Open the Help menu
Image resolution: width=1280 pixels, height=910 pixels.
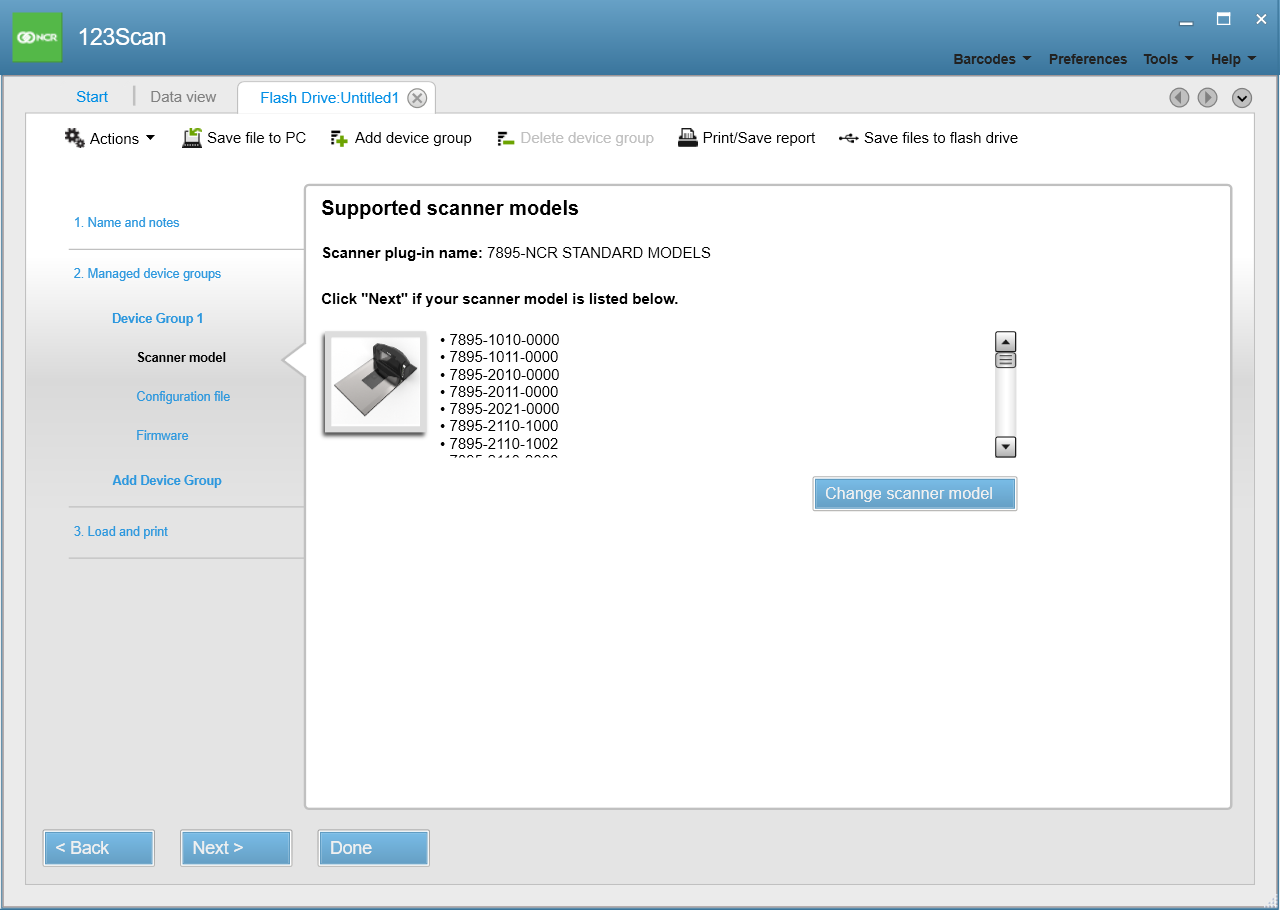[1232, 59]
